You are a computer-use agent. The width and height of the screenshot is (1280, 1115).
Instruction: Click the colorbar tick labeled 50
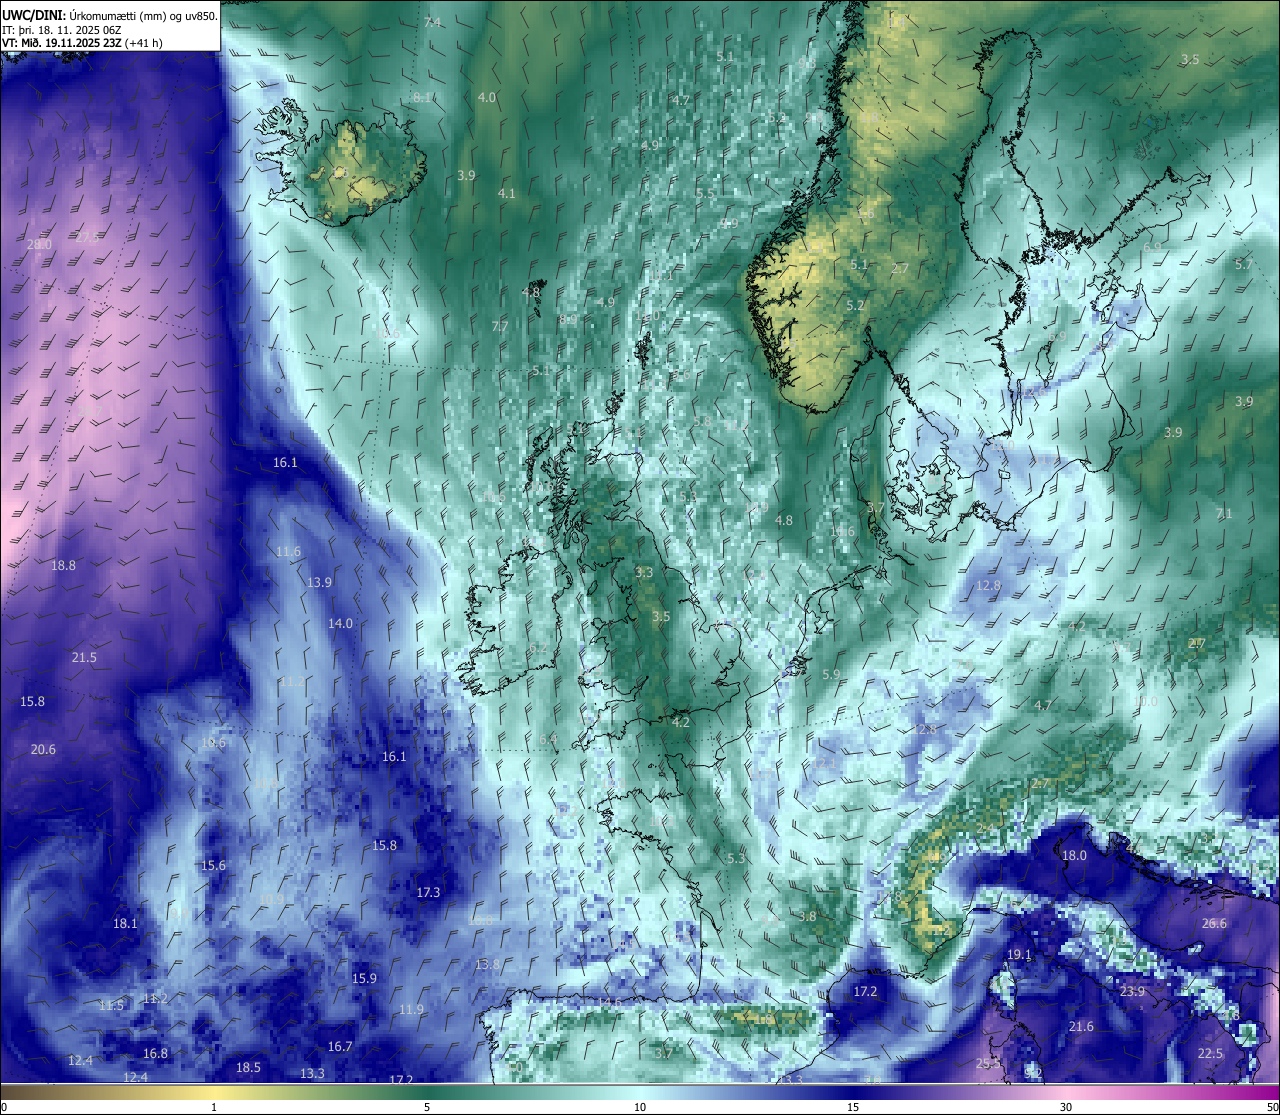[1271, 1107]
